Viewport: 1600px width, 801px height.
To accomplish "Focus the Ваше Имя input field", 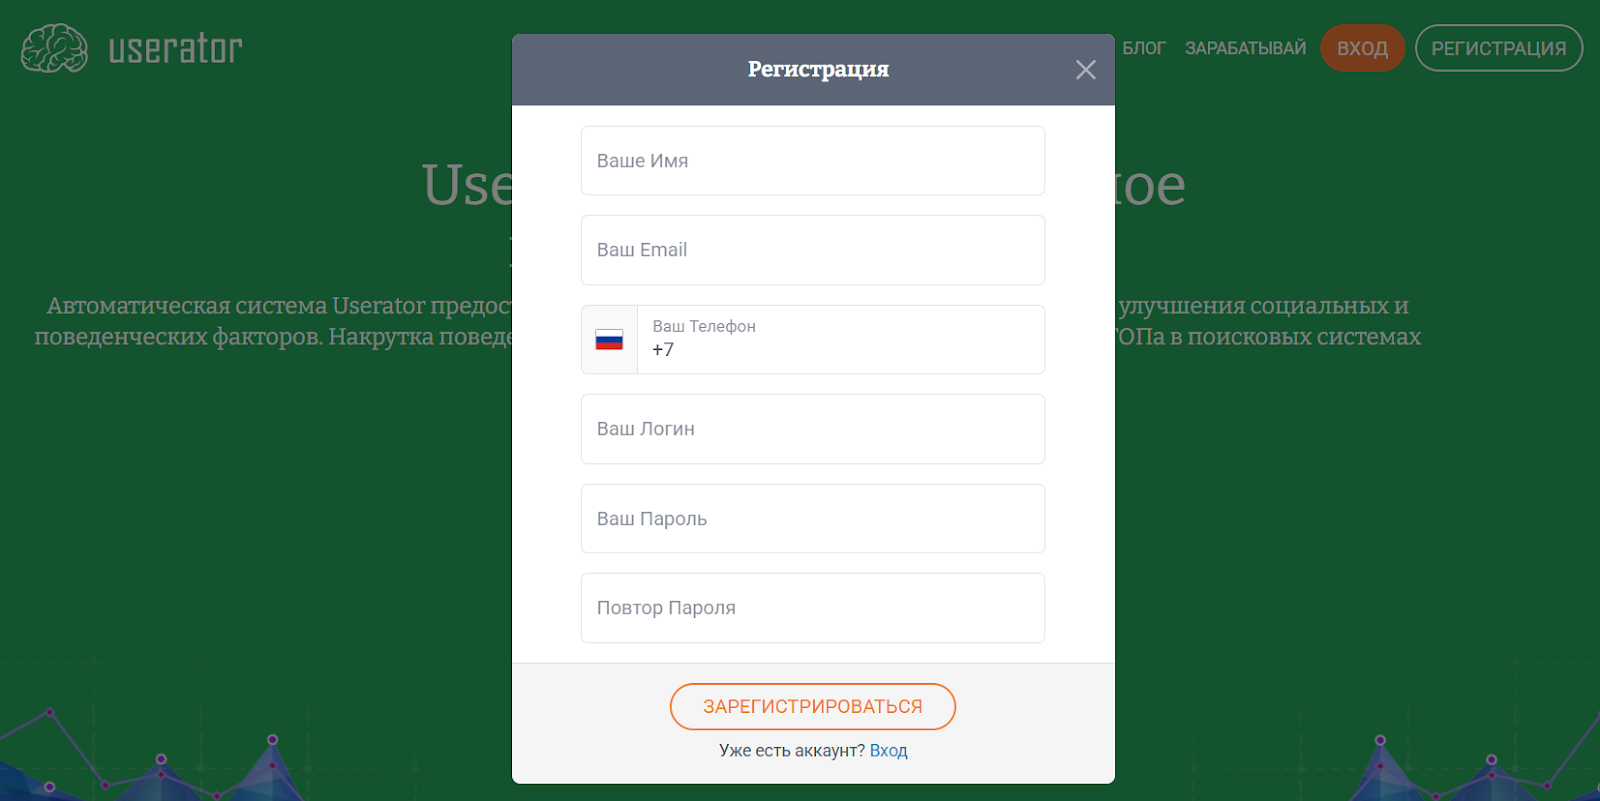I will (x=812, y=161).
